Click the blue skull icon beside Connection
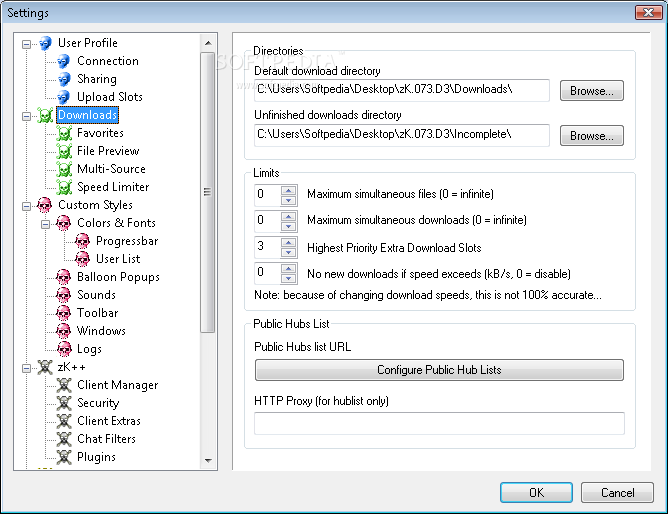This screenshot has height=514, width=668. pyautogui.click(x=64, y=61)
